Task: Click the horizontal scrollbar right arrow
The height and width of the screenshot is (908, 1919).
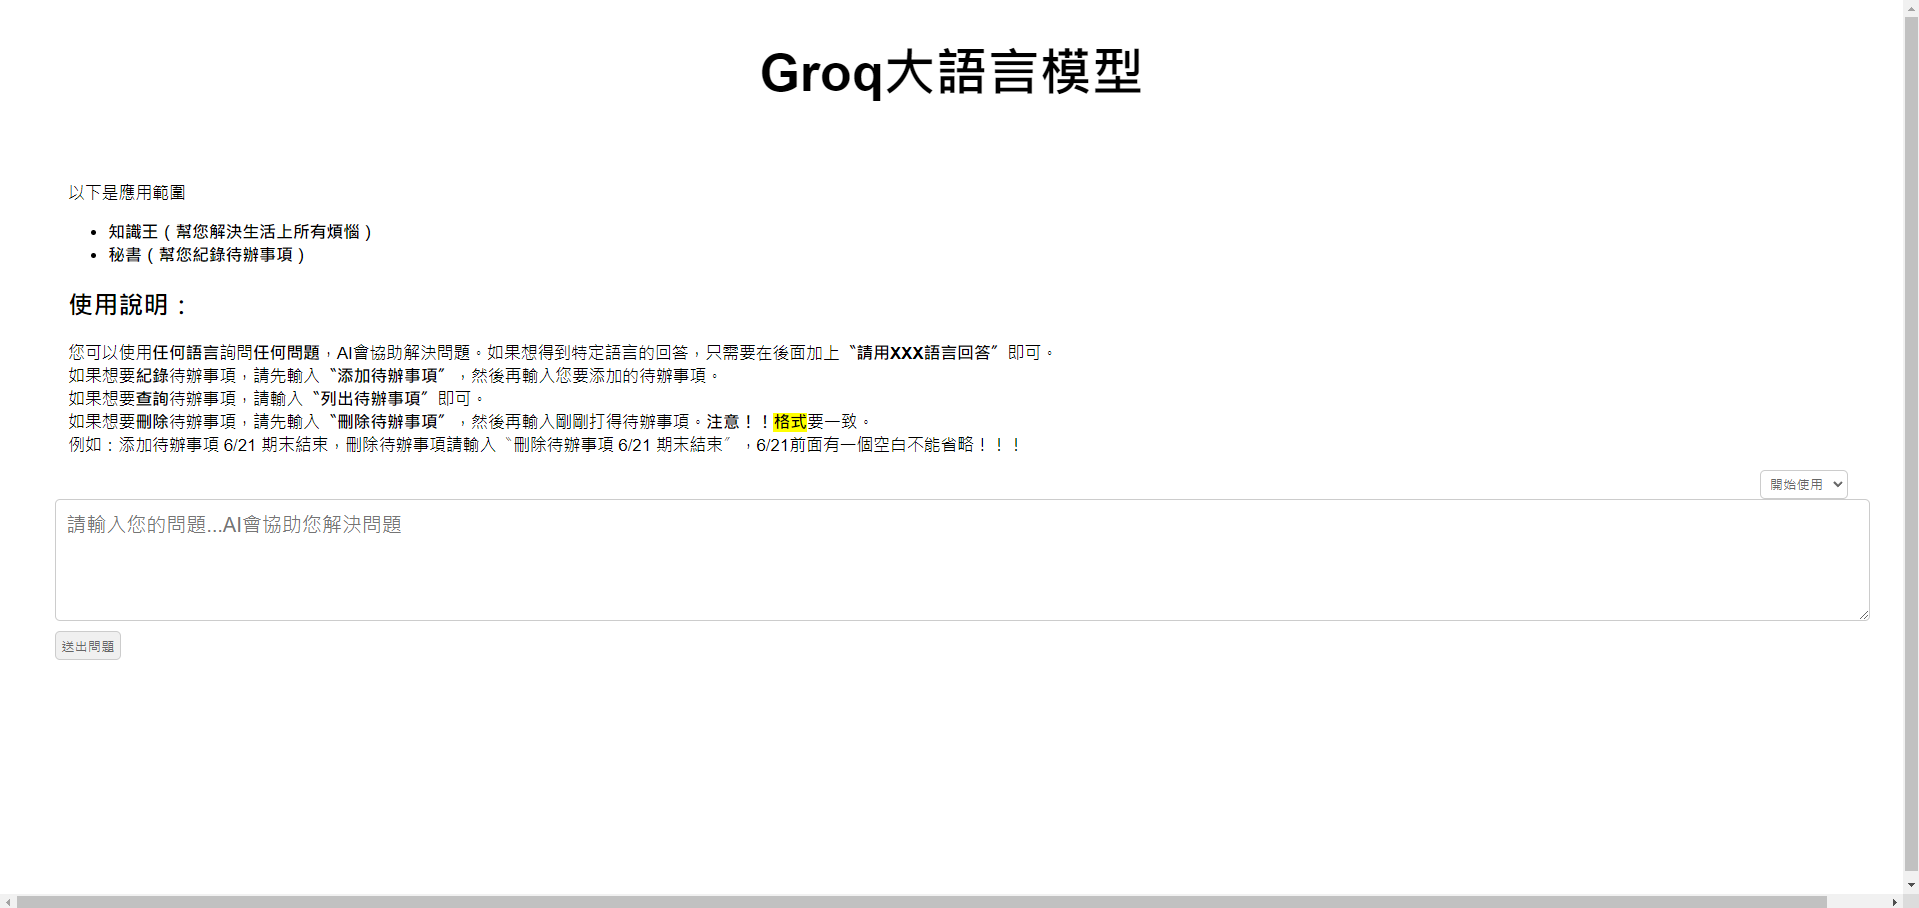Action: pyautogui.click(x=1895, y=901)
